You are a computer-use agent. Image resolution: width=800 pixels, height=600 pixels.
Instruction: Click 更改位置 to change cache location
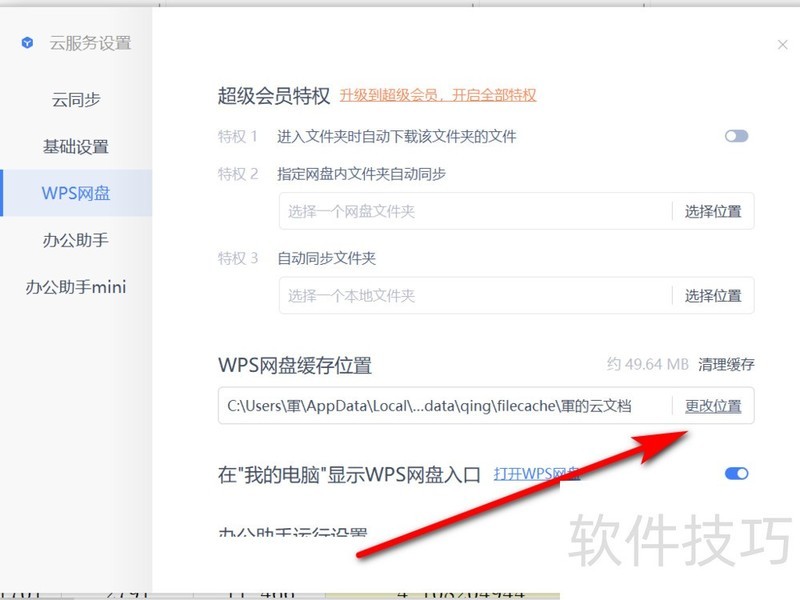(x=713, y=406)
